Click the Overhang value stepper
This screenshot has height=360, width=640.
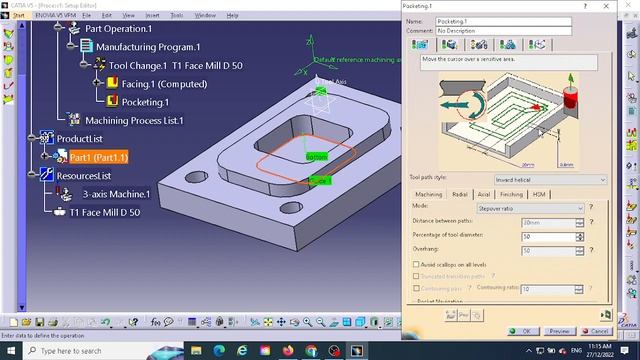pos(580,251)
